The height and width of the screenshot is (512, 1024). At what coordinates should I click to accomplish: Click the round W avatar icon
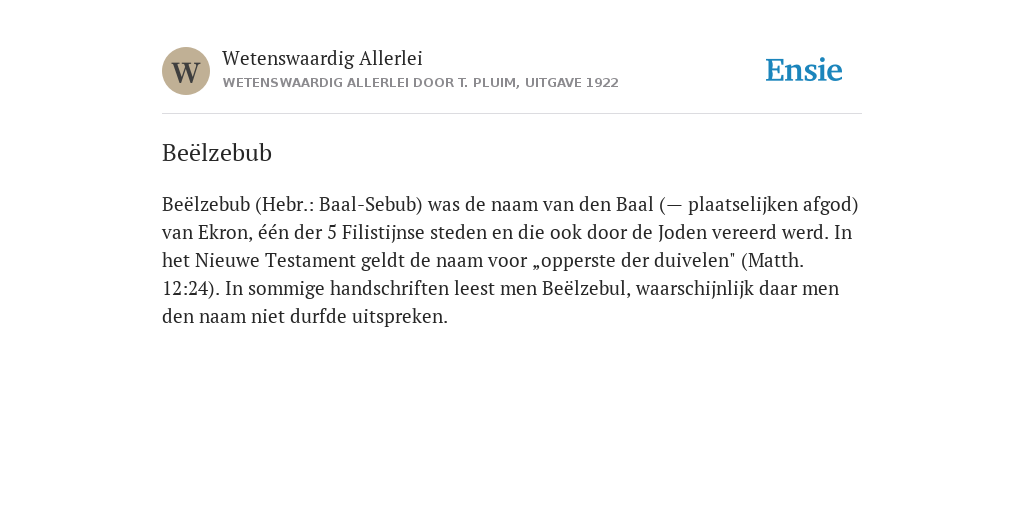186,71
